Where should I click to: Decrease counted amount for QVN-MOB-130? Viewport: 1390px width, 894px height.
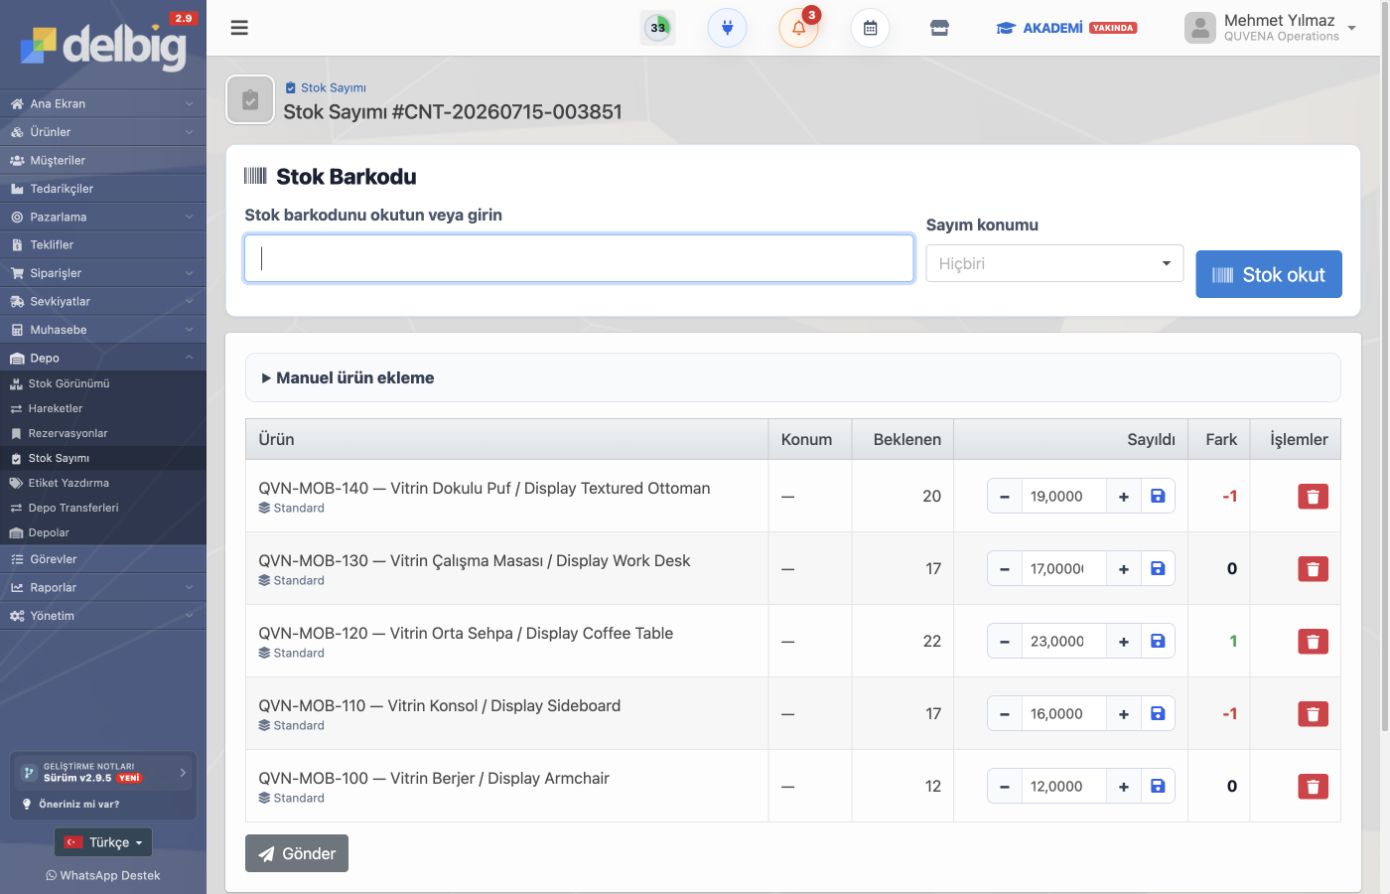click(1004, 569)
